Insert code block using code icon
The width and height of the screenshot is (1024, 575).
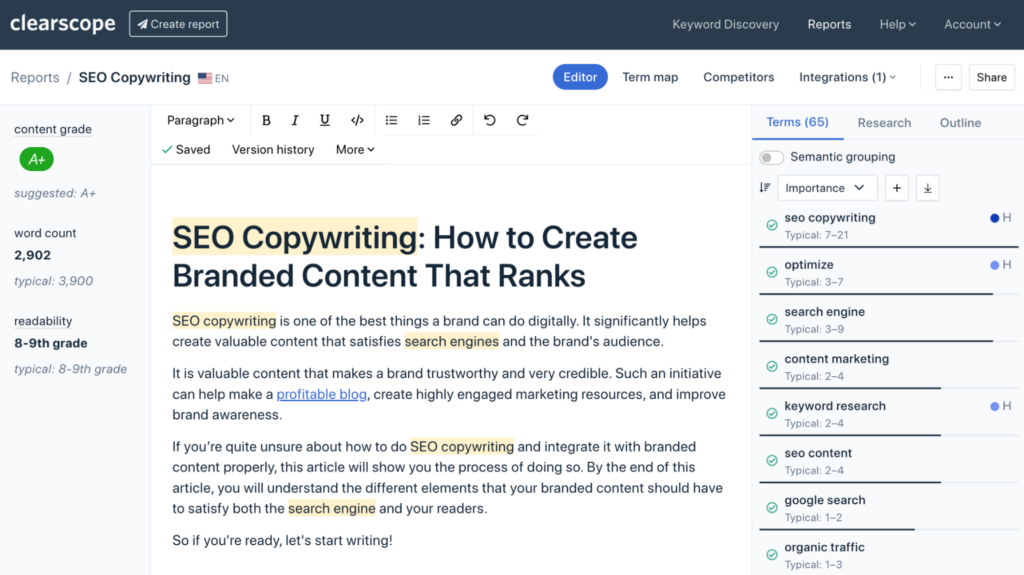[x=357, y=120]
